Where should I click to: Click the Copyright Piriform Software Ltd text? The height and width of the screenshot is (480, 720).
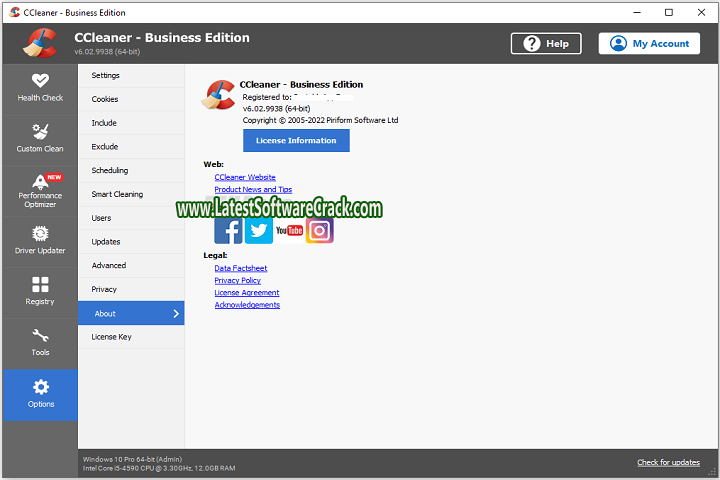pos(321,120)
